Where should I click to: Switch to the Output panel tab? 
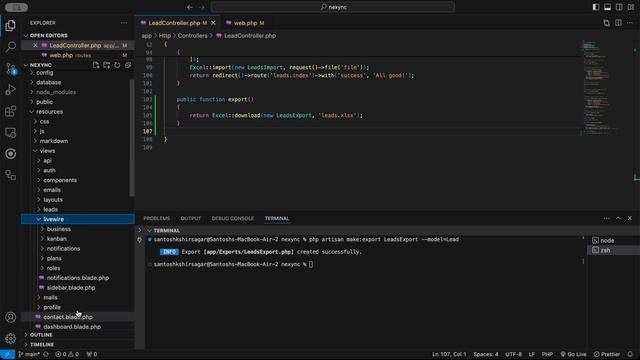pyautogui.click(x=191, y=218)
